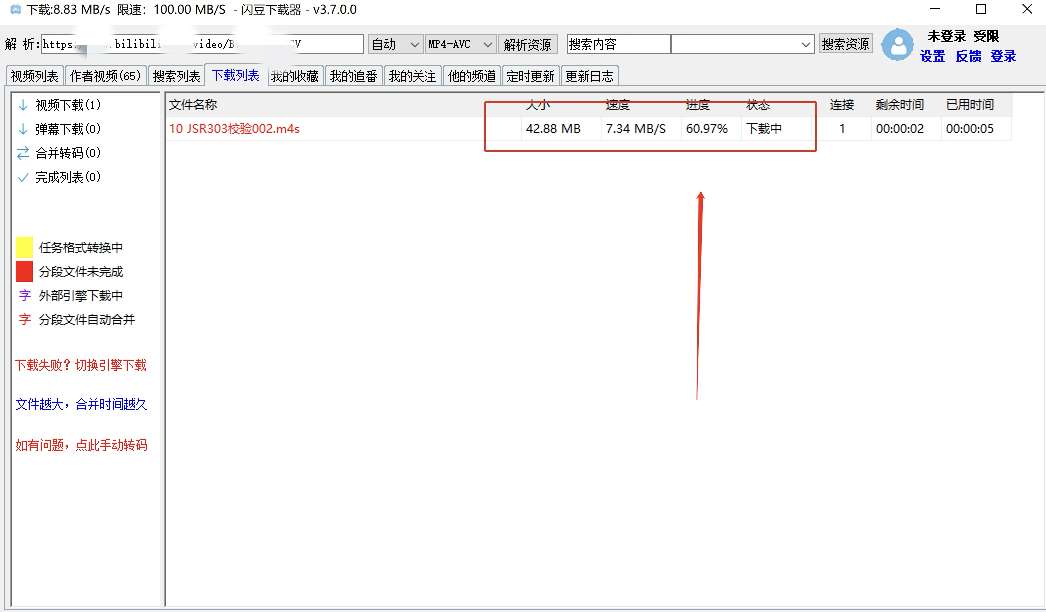
Task: Click the user avatar icon
Action: point(898,45)
